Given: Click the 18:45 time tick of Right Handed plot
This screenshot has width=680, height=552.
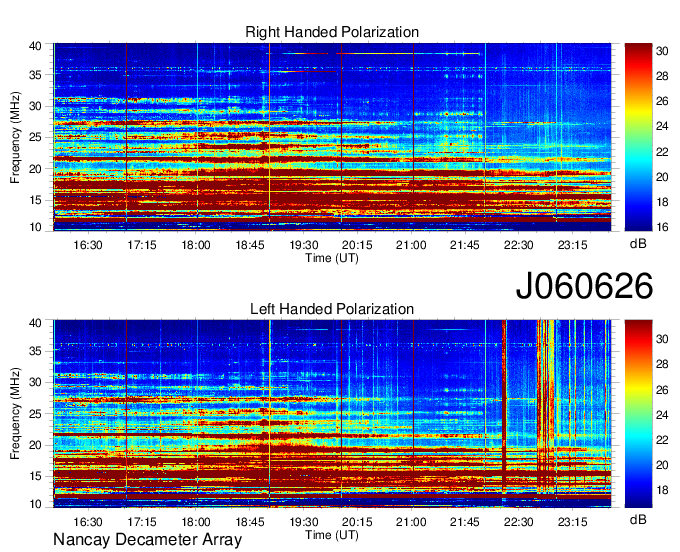Looking at the screenshot, I should 250,245.
